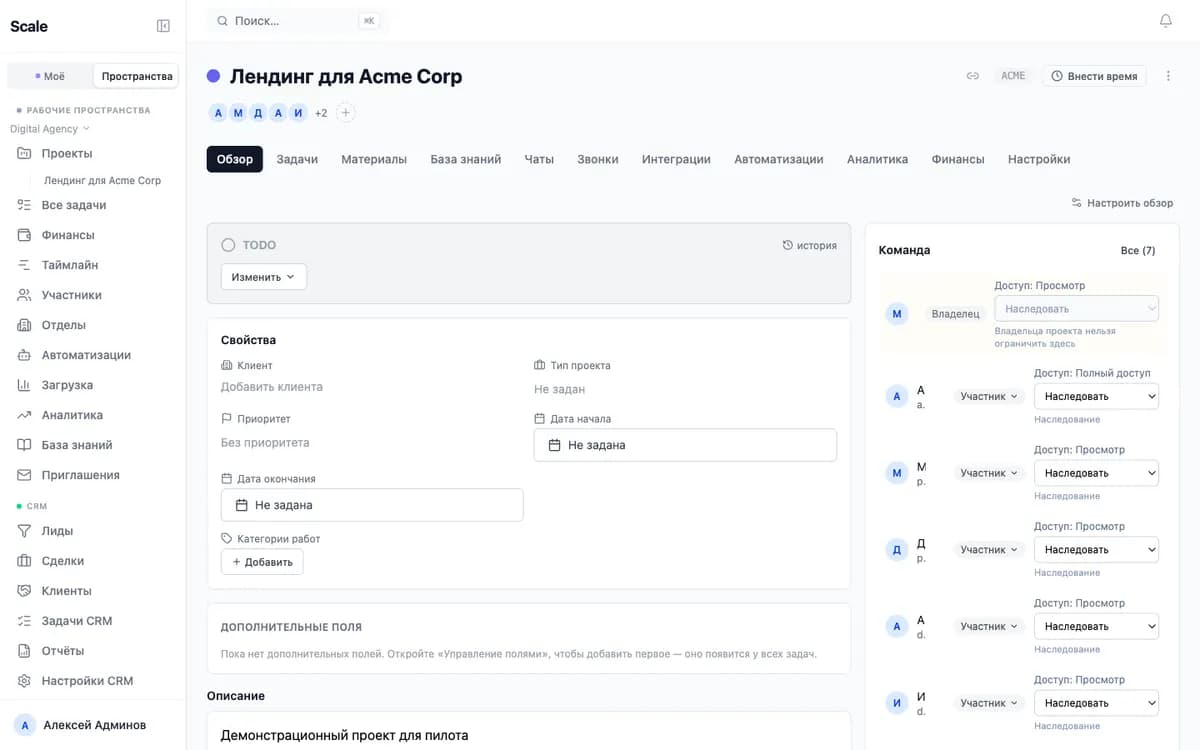Collapse the sidebar using the panel icon
The width and height of the screenshot is (1200, 750).
point(164,26)
